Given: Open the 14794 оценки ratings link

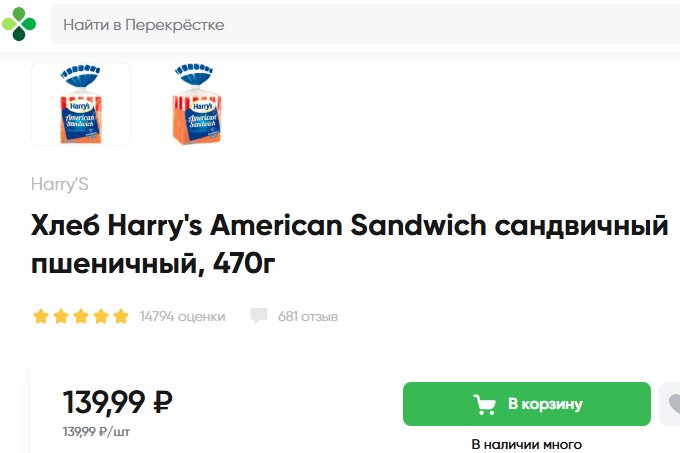Looking at the screenshot, I should tap(182, 316).
